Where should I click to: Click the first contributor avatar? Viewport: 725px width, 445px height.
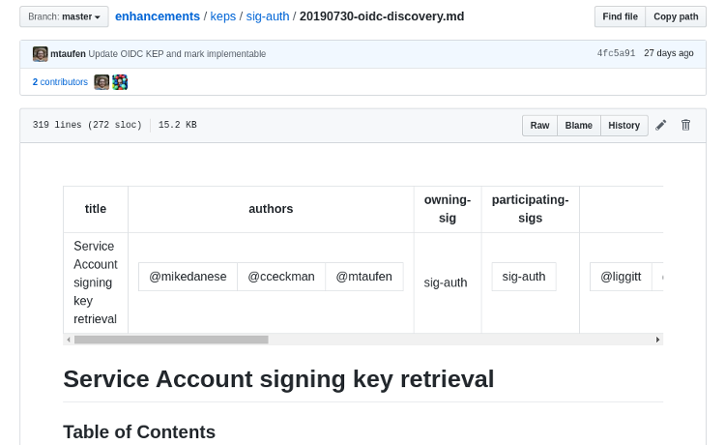click(101, 82)
